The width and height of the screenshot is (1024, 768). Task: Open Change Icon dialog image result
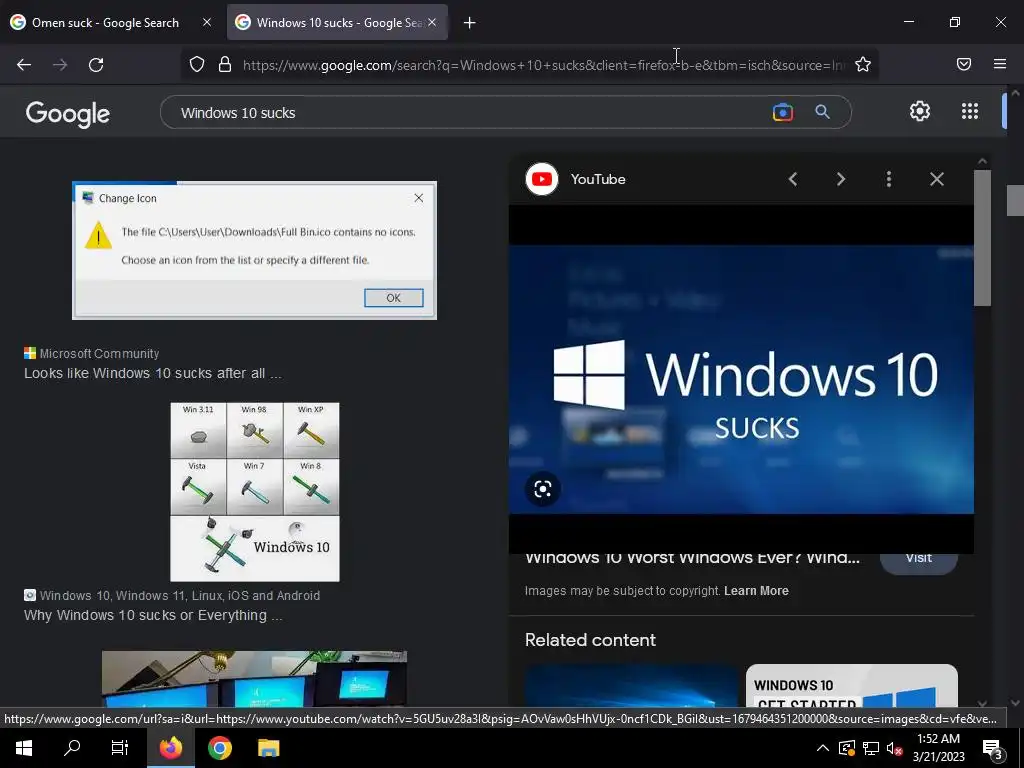(x=254, y=250)
